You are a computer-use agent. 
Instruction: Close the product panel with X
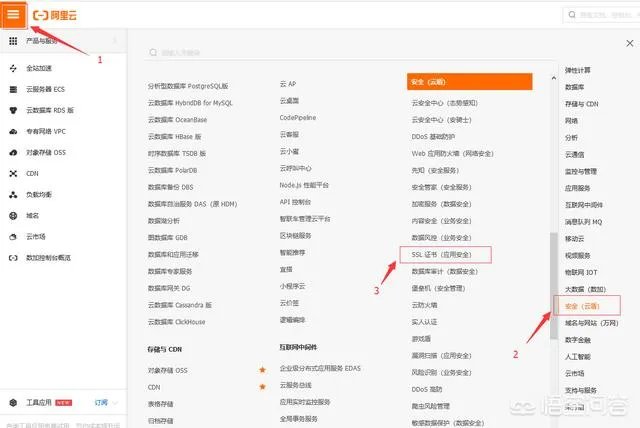630,43
